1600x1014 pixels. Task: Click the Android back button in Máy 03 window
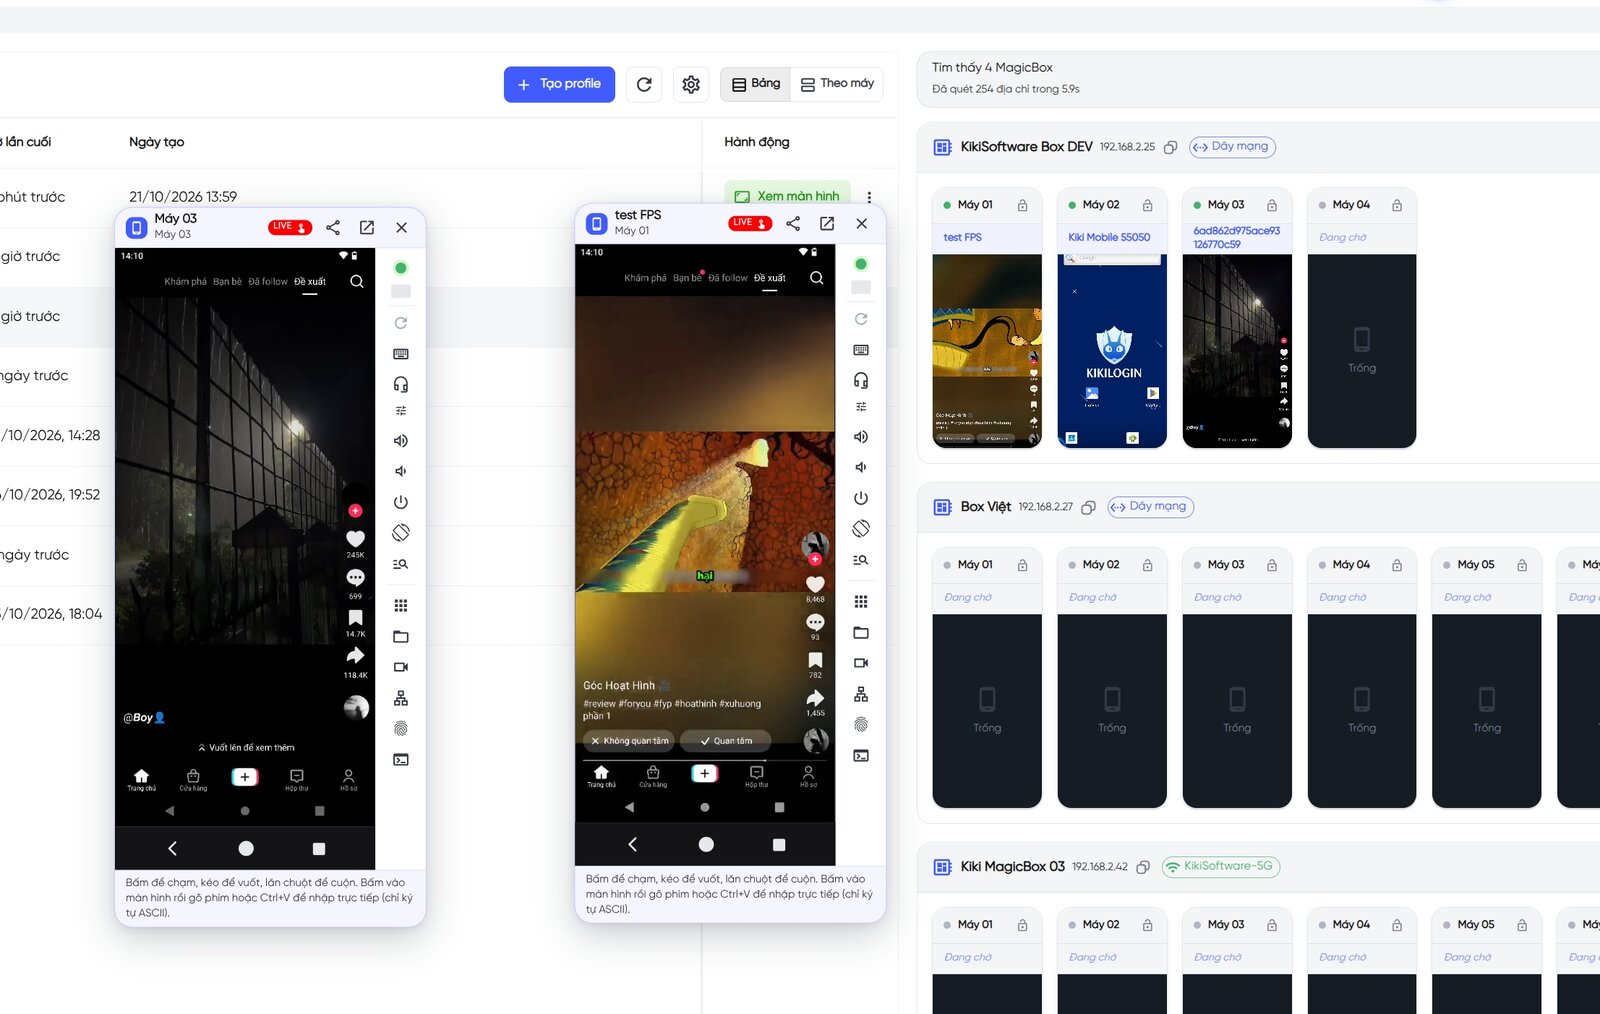pos(172,848)
